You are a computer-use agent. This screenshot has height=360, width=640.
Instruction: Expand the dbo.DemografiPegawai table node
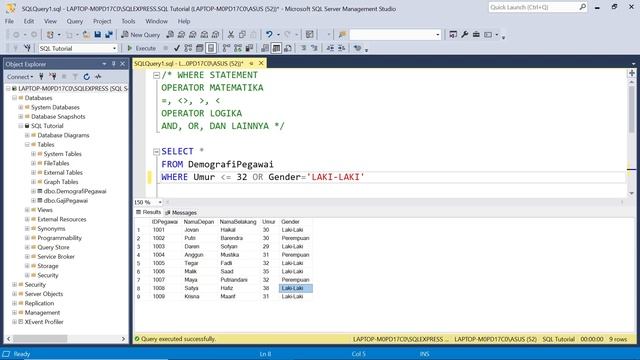point(33,191)
